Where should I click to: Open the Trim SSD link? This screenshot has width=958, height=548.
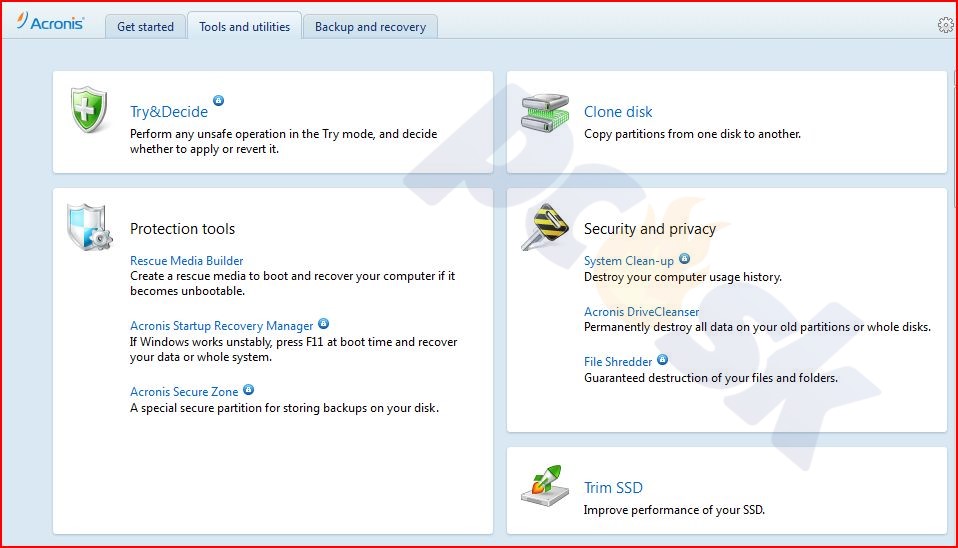pyautogui.click(x=613, y=488)
